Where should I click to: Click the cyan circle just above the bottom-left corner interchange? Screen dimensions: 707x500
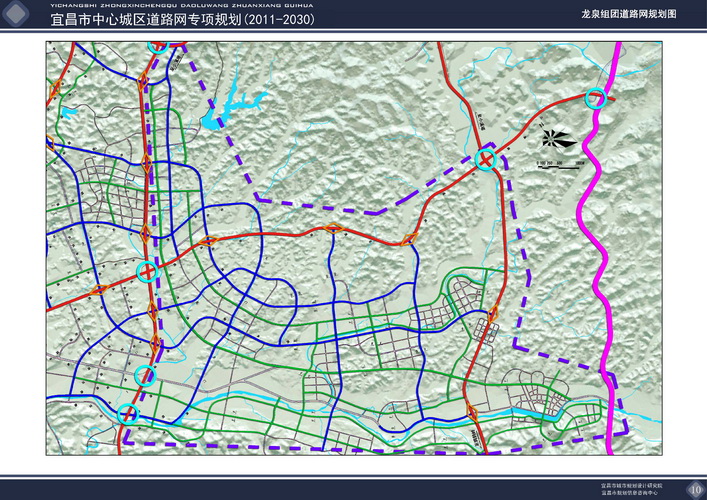pyautogui.click(x=146, y=377)
